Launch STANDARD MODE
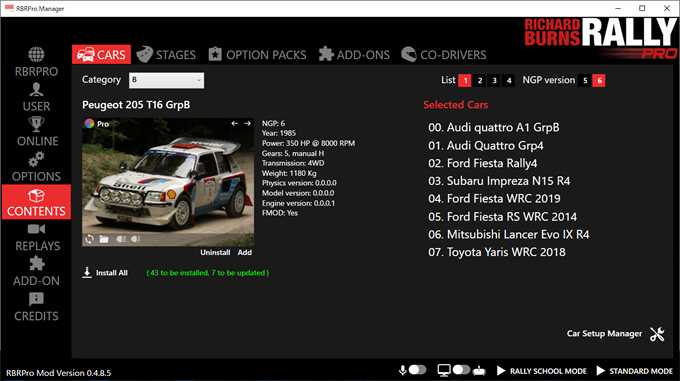The height and width of the screenshot is (381, 680). pos(635,371)
